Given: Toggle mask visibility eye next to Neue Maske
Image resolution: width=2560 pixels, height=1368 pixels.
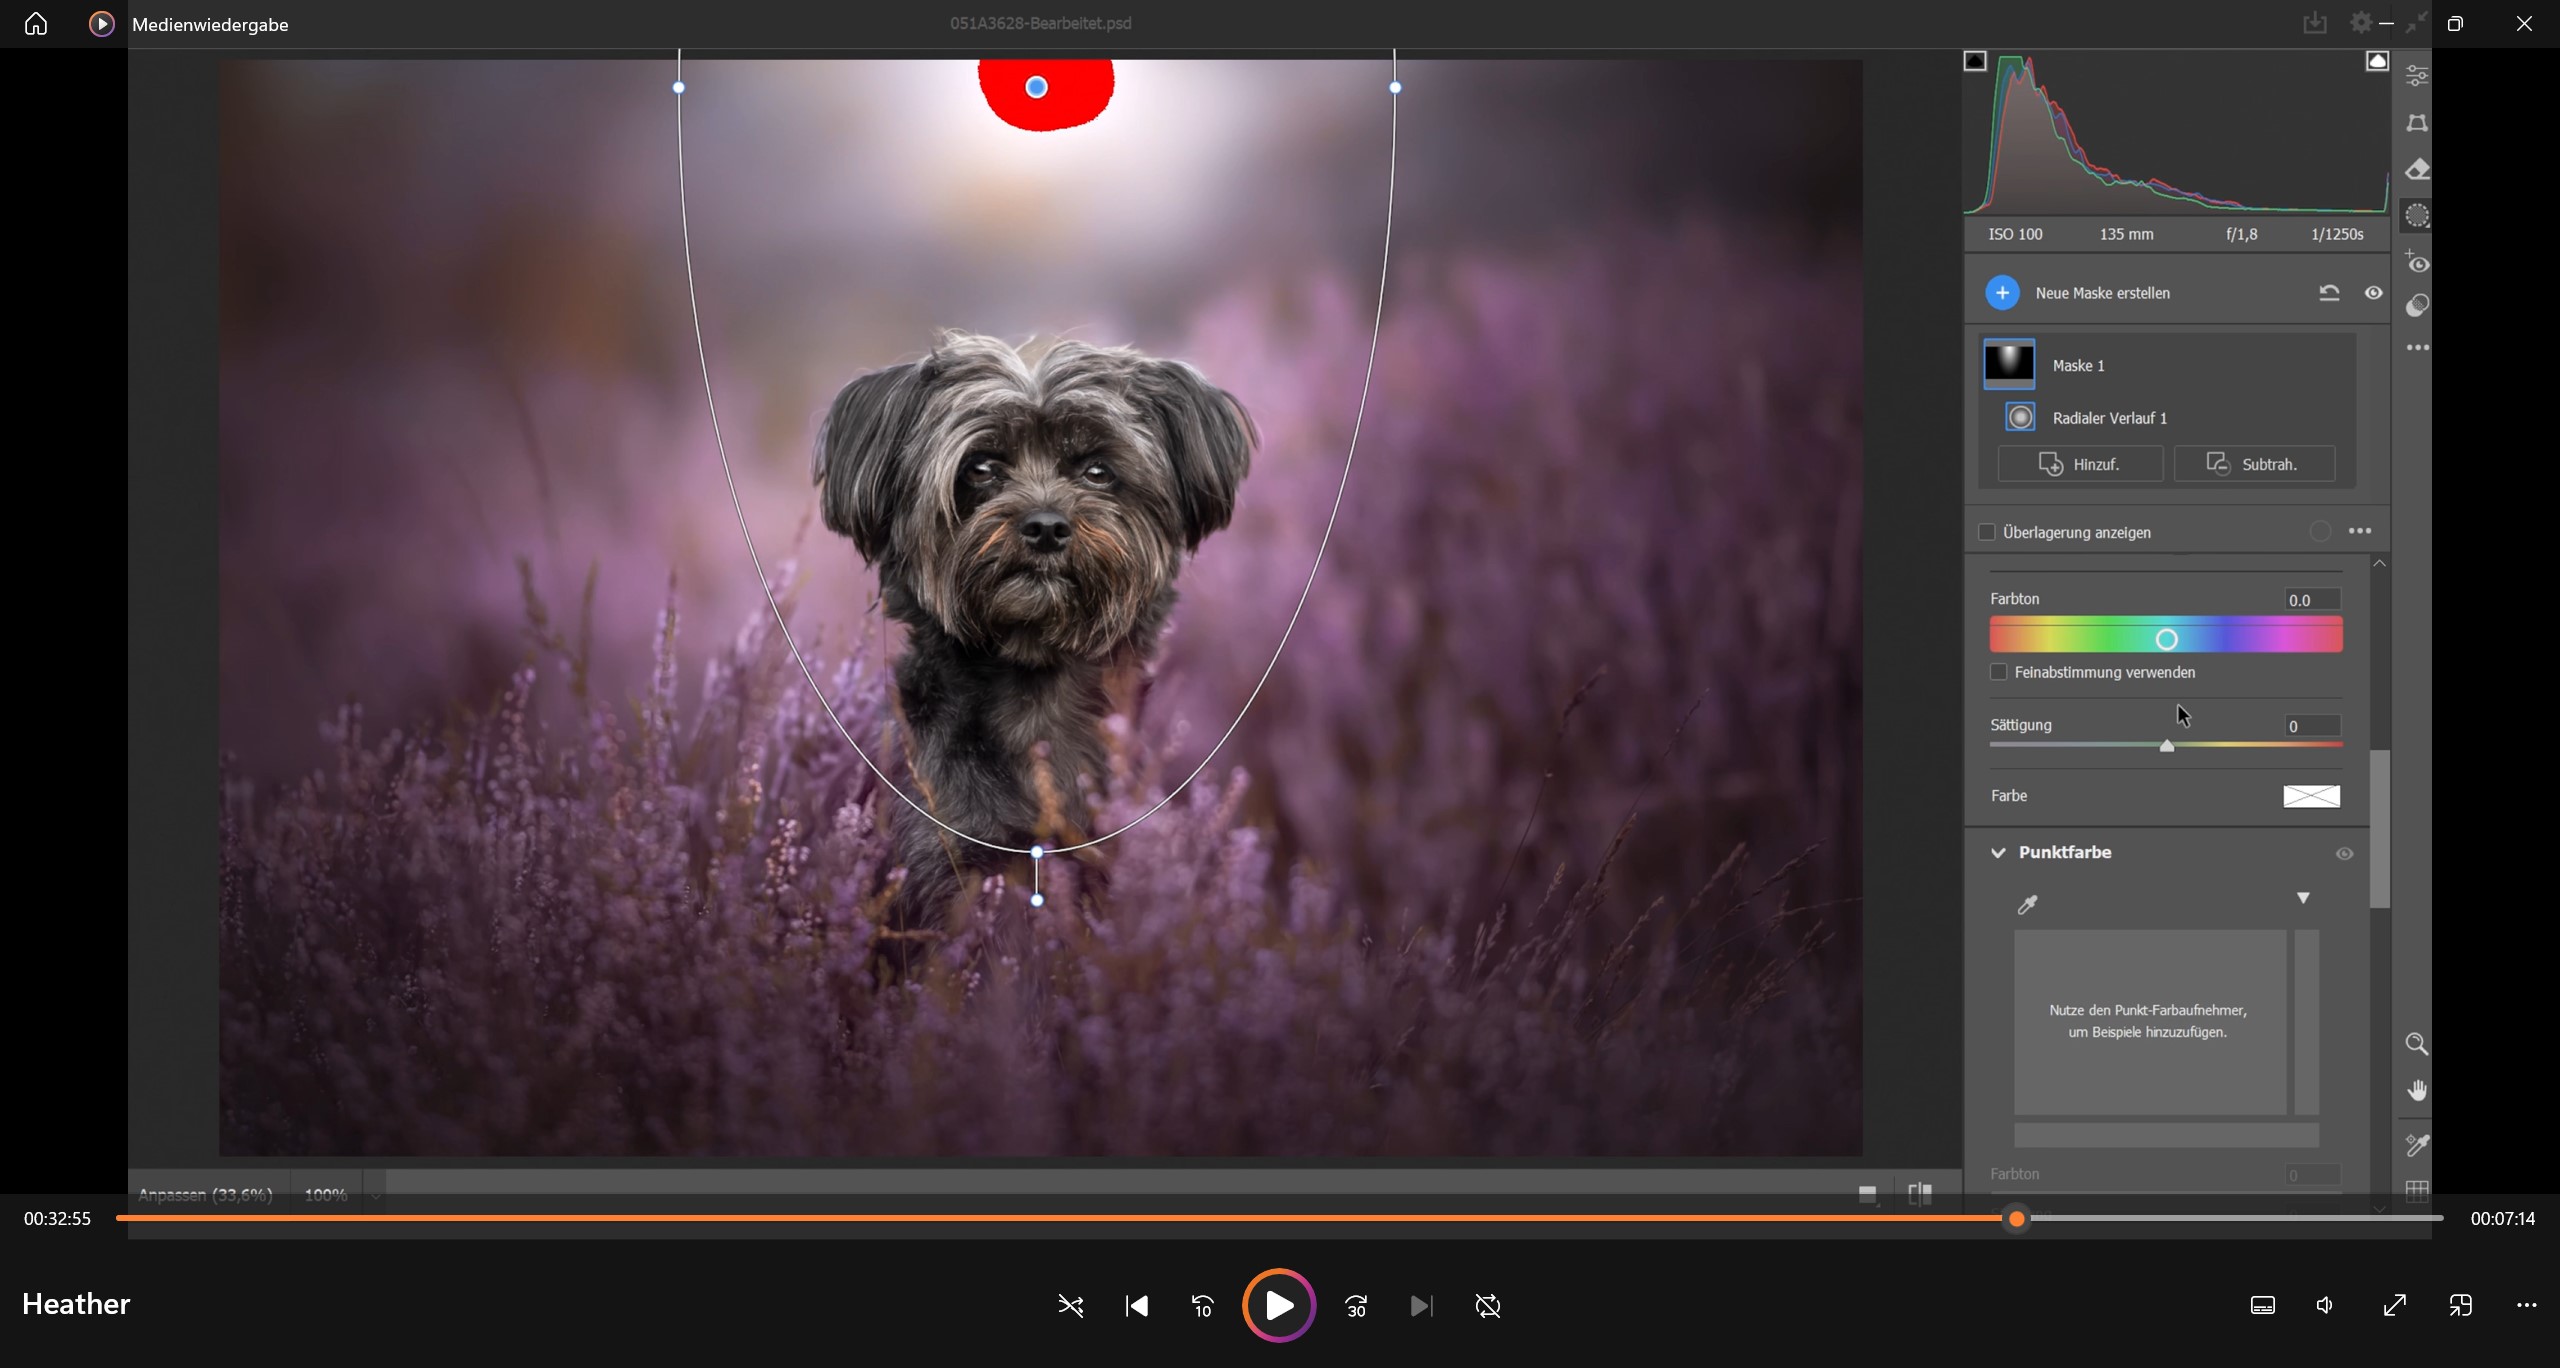Looking at the screenshot, I should tap(2373, 293).
